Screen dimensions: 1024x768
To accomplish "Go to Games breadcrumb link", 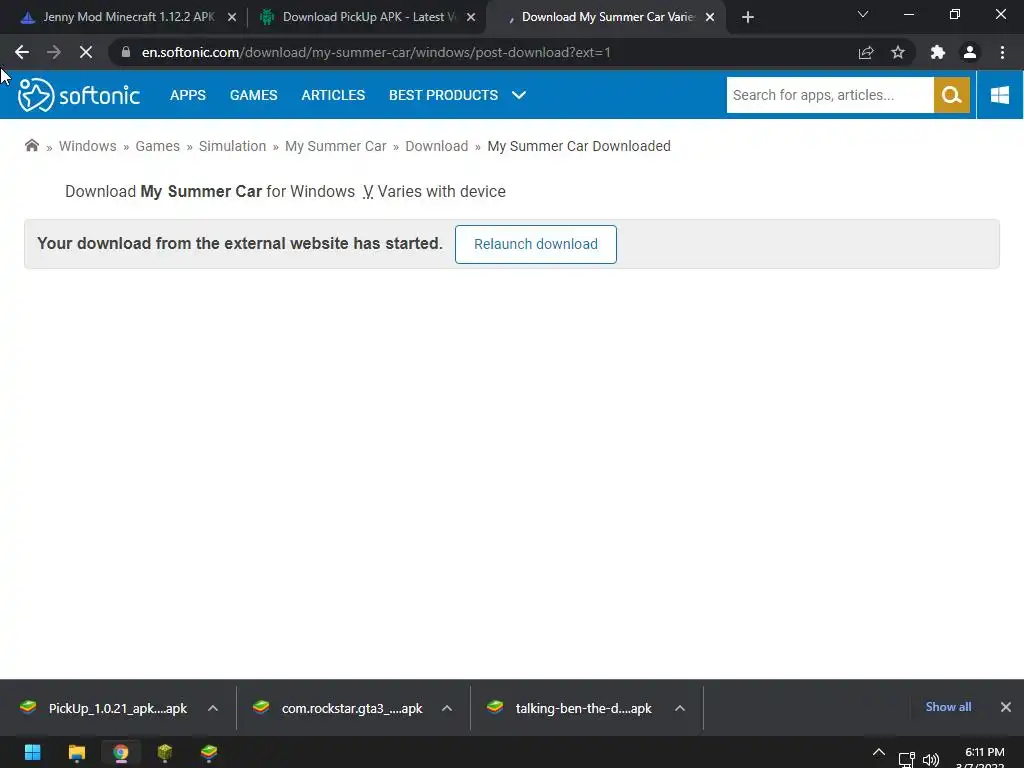I will [x=157, y=146].
